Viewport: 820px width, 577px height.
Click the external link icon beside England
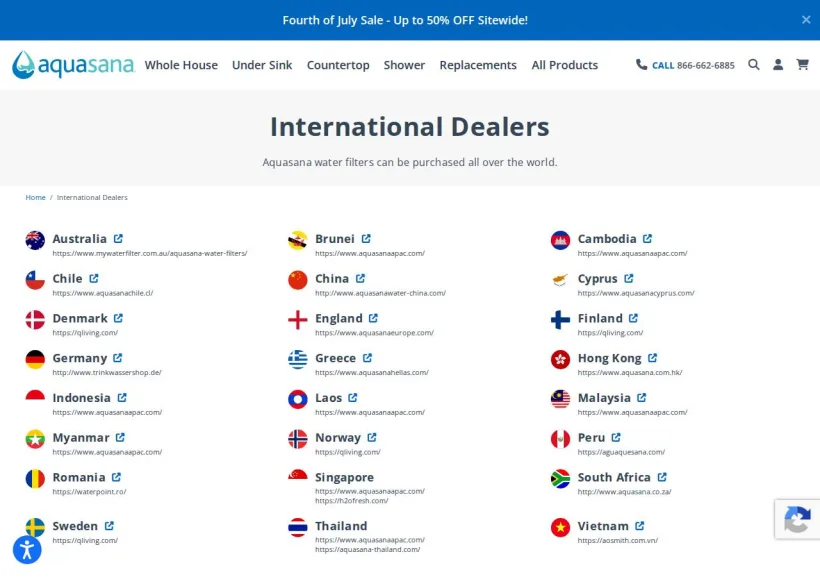[x=373, y=318]
